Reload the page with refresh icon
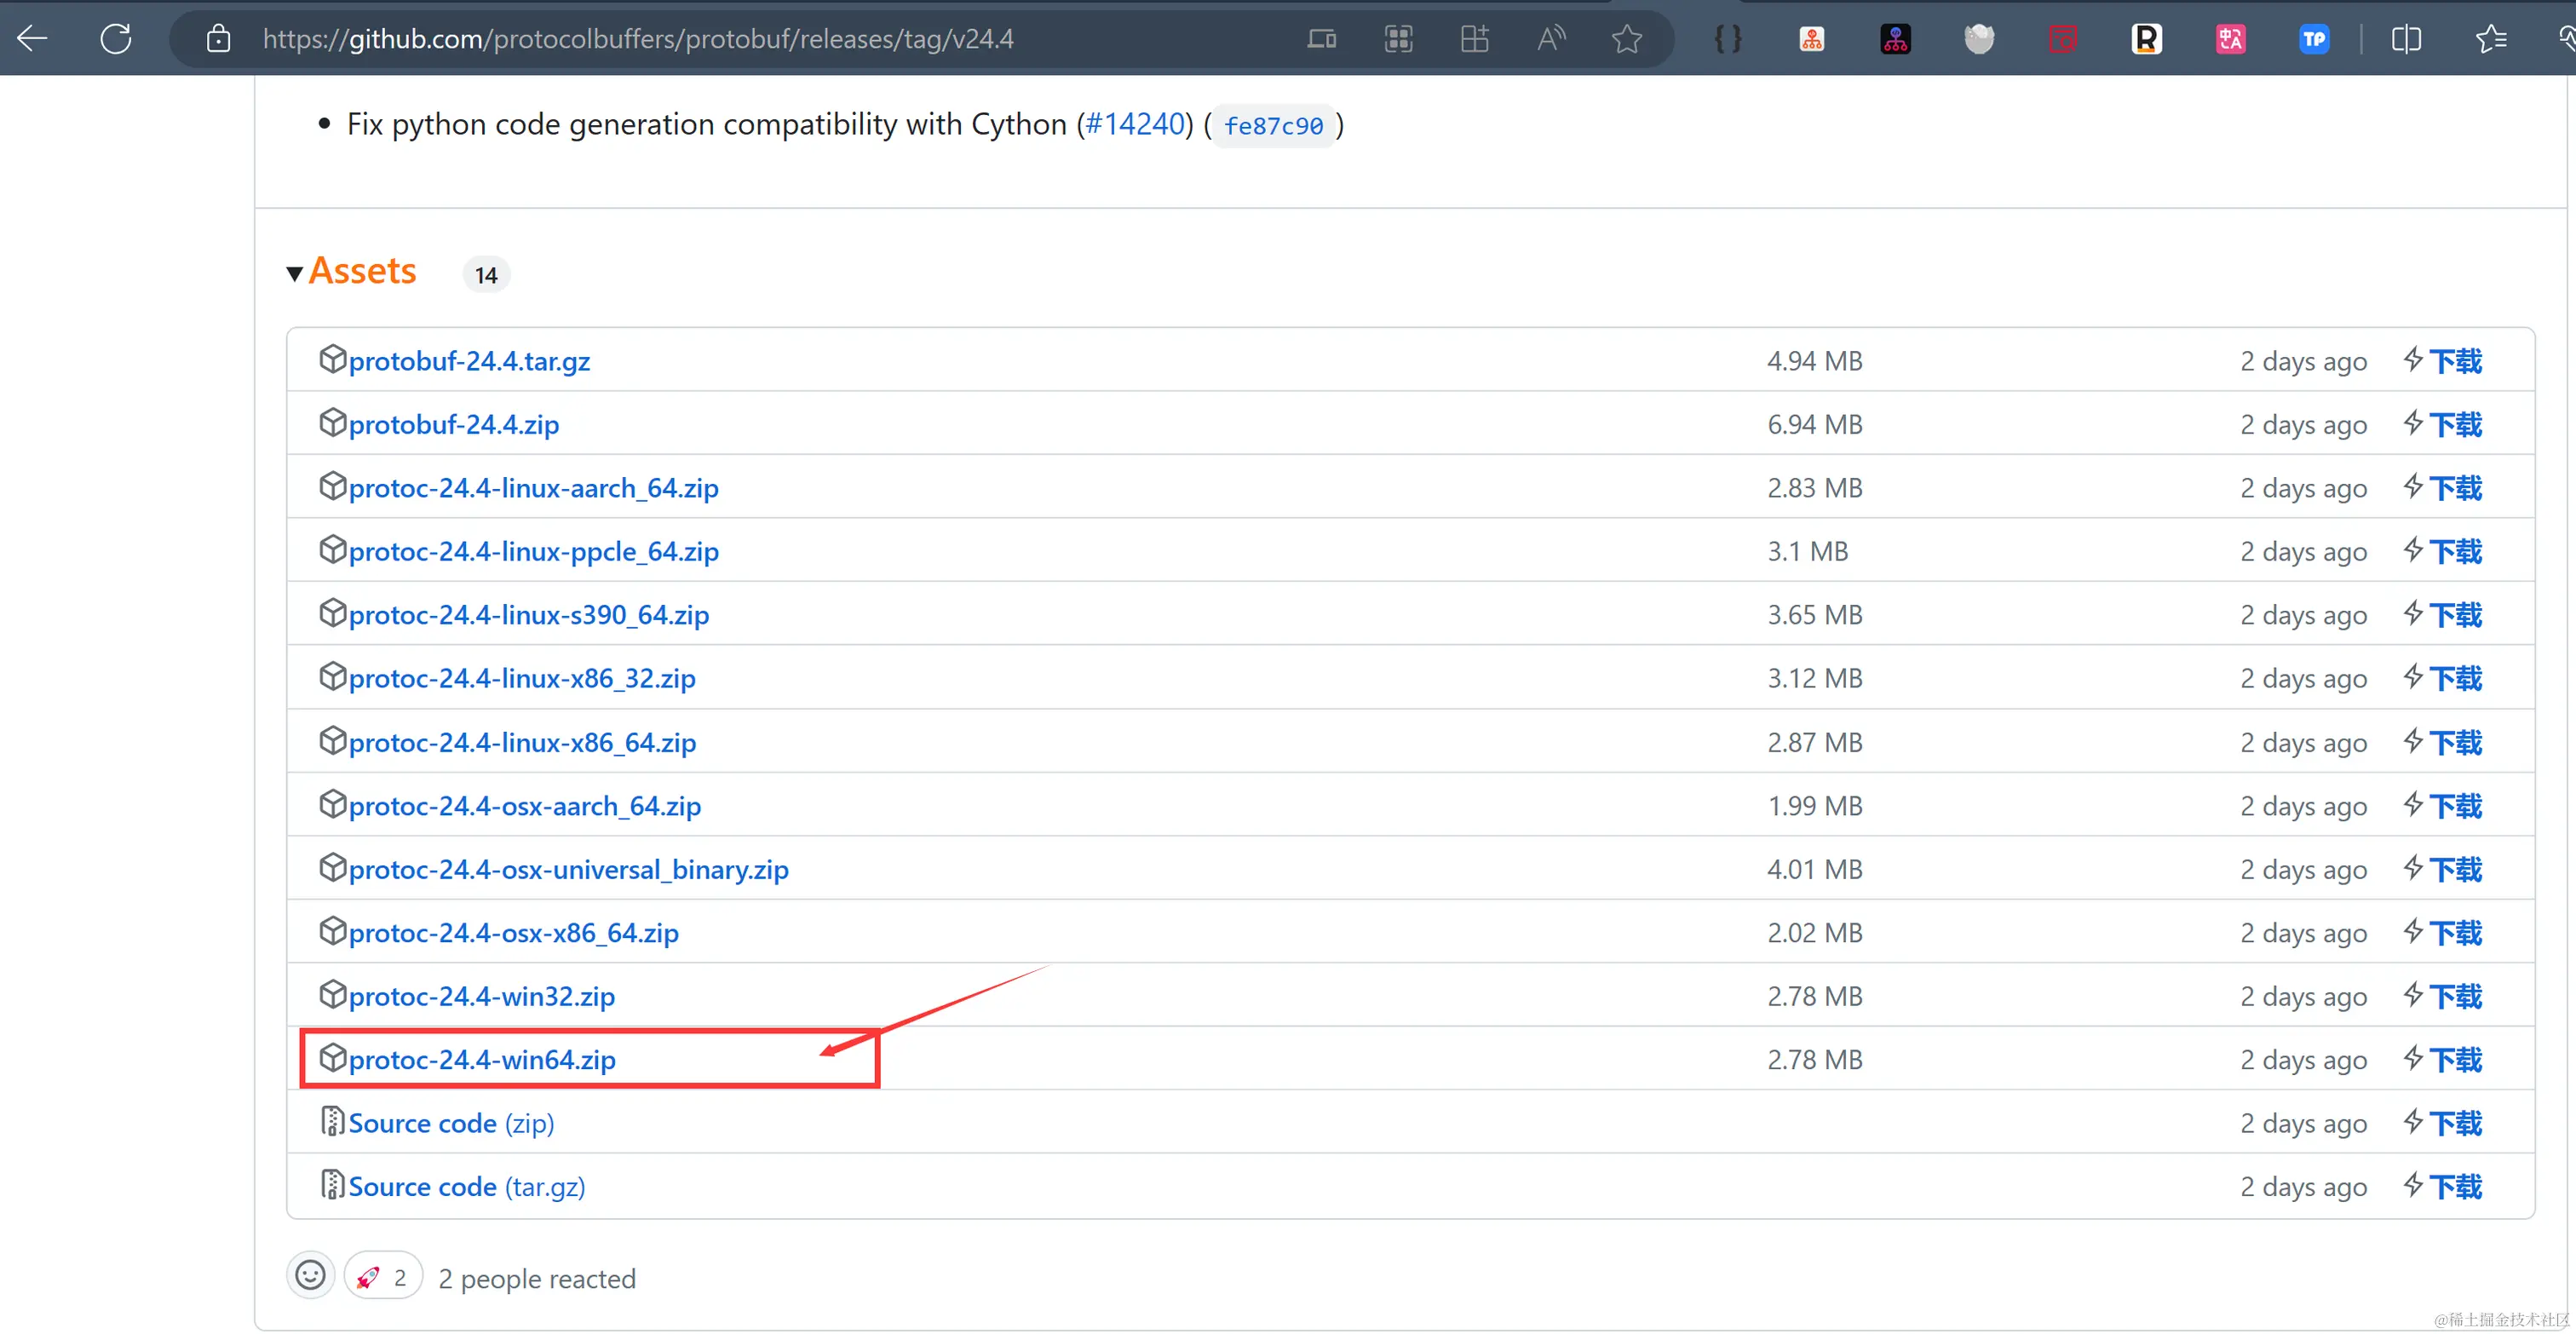 point(116,39)
